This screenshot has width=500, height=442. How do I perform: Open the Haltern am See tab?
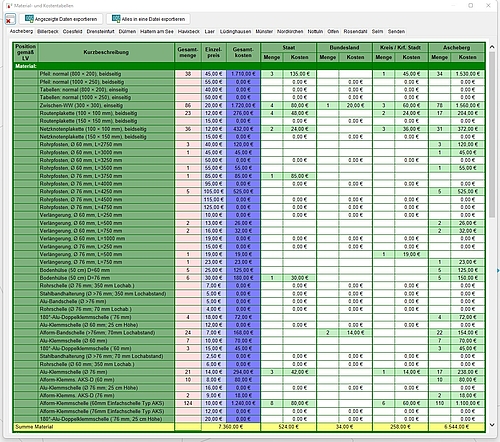157,31
